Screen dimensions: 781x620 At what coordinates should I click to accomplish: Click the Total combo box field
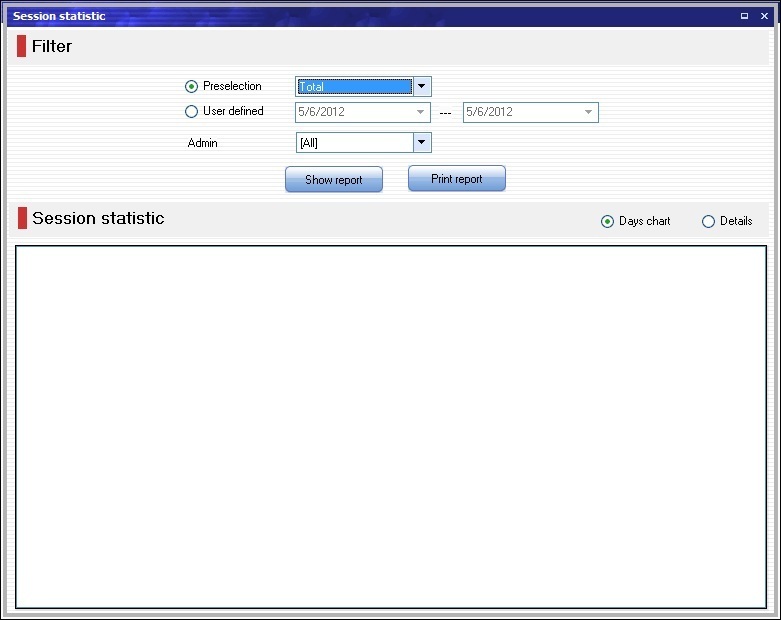coord(355,87)
